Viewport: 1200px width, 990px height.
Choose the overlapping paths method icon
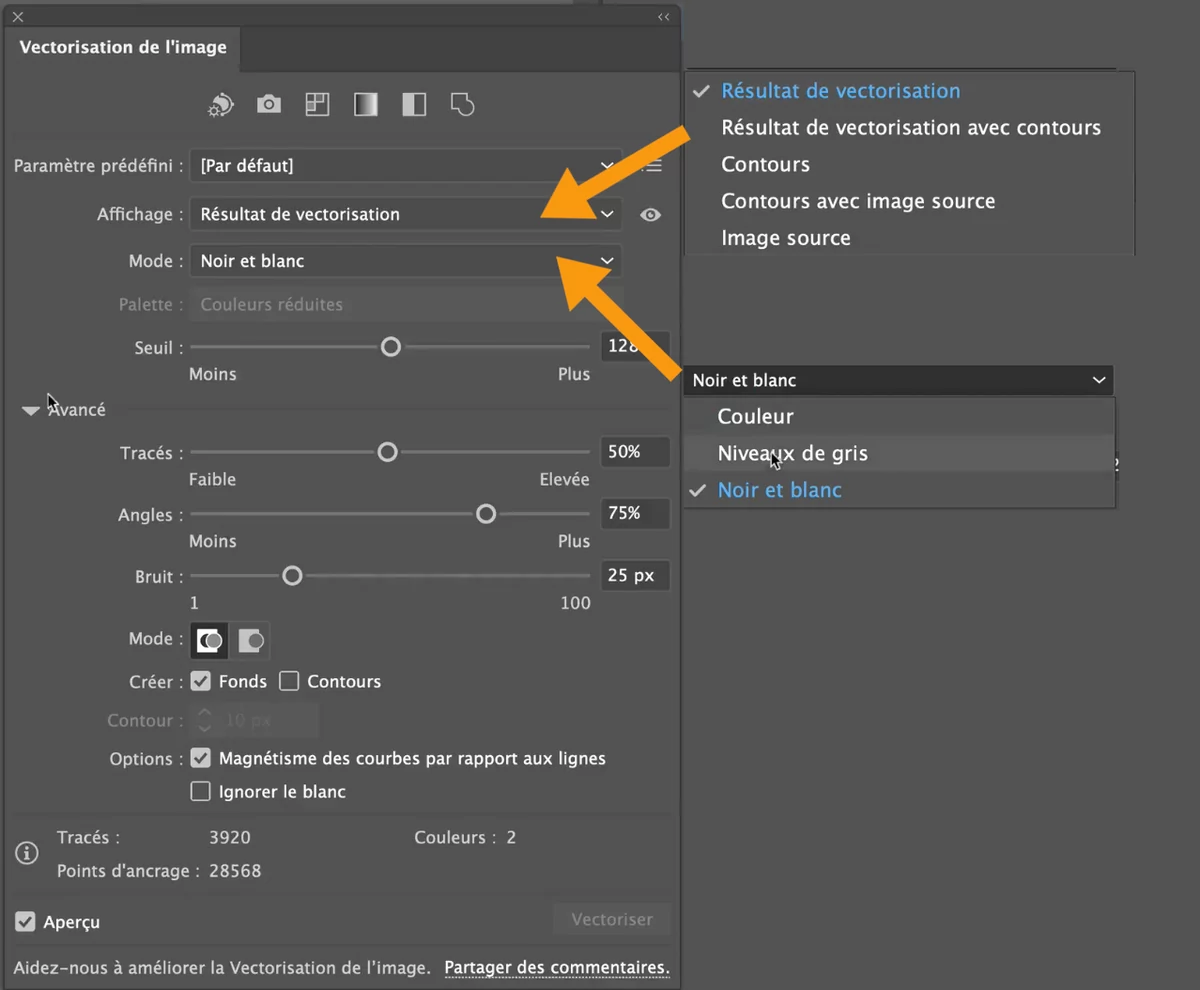[x=250, y=640]
